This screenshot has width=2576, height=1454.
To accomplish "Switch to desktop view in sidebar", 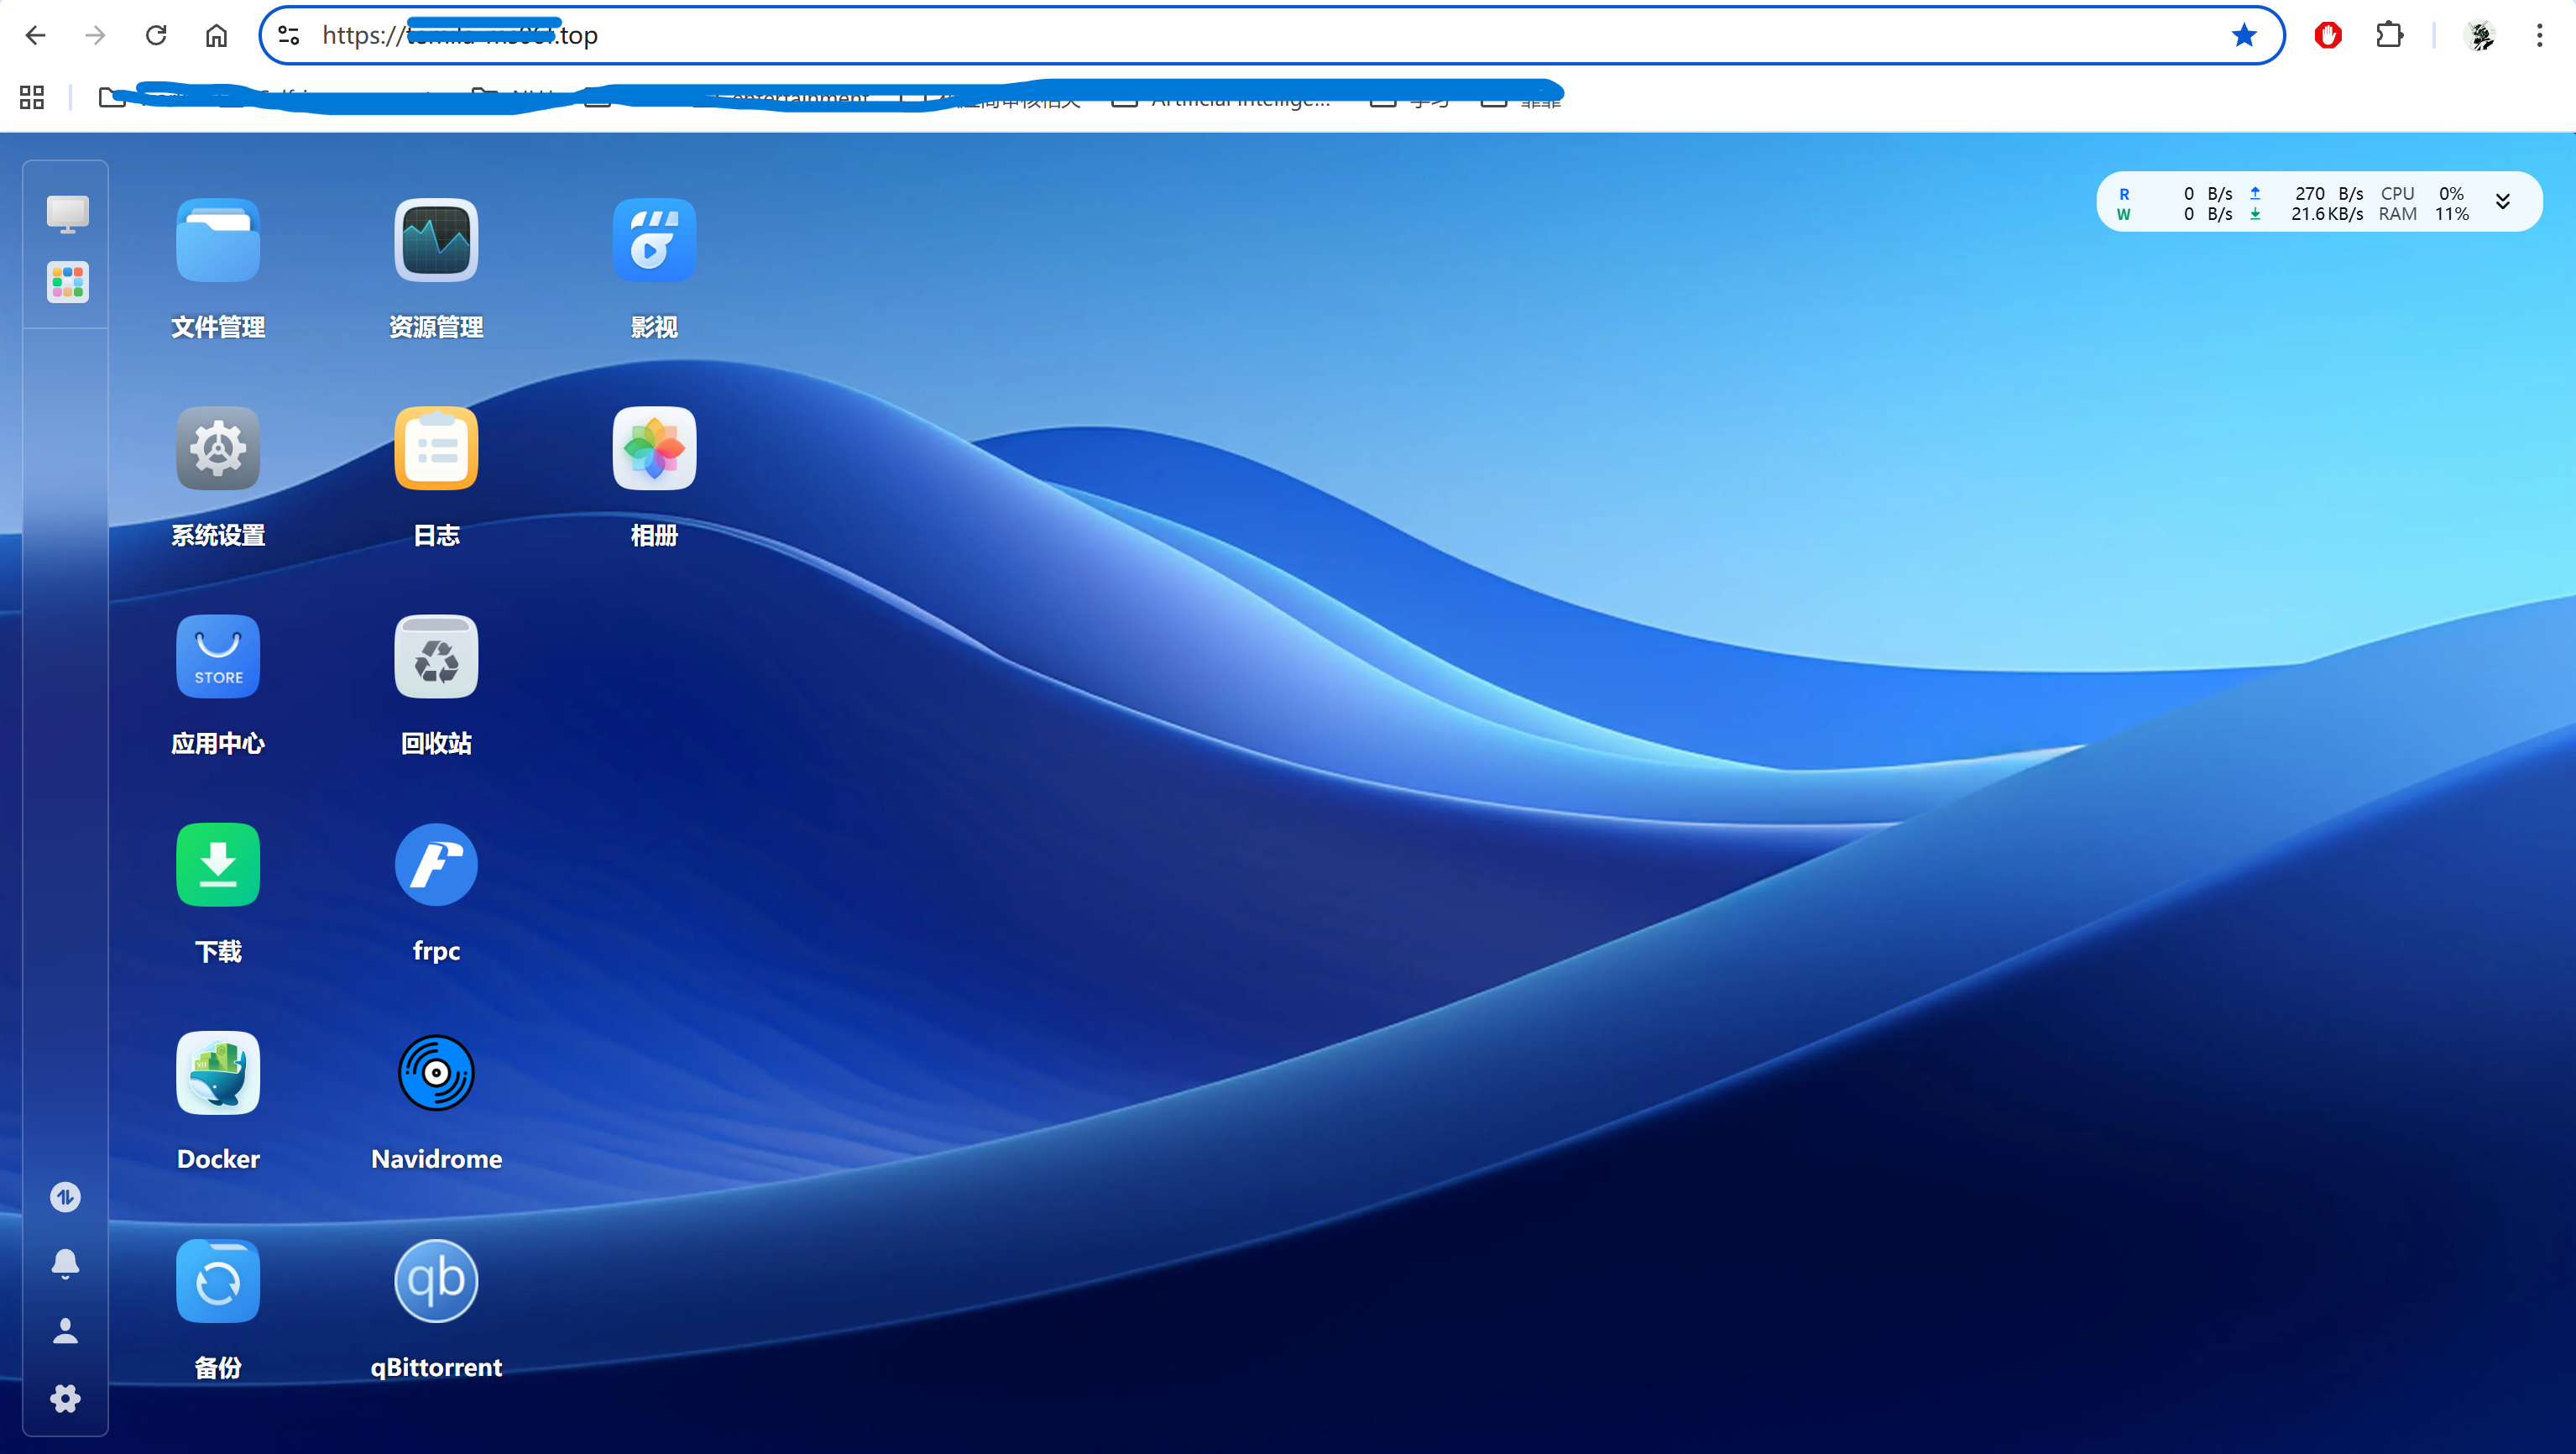I will 67,213.
